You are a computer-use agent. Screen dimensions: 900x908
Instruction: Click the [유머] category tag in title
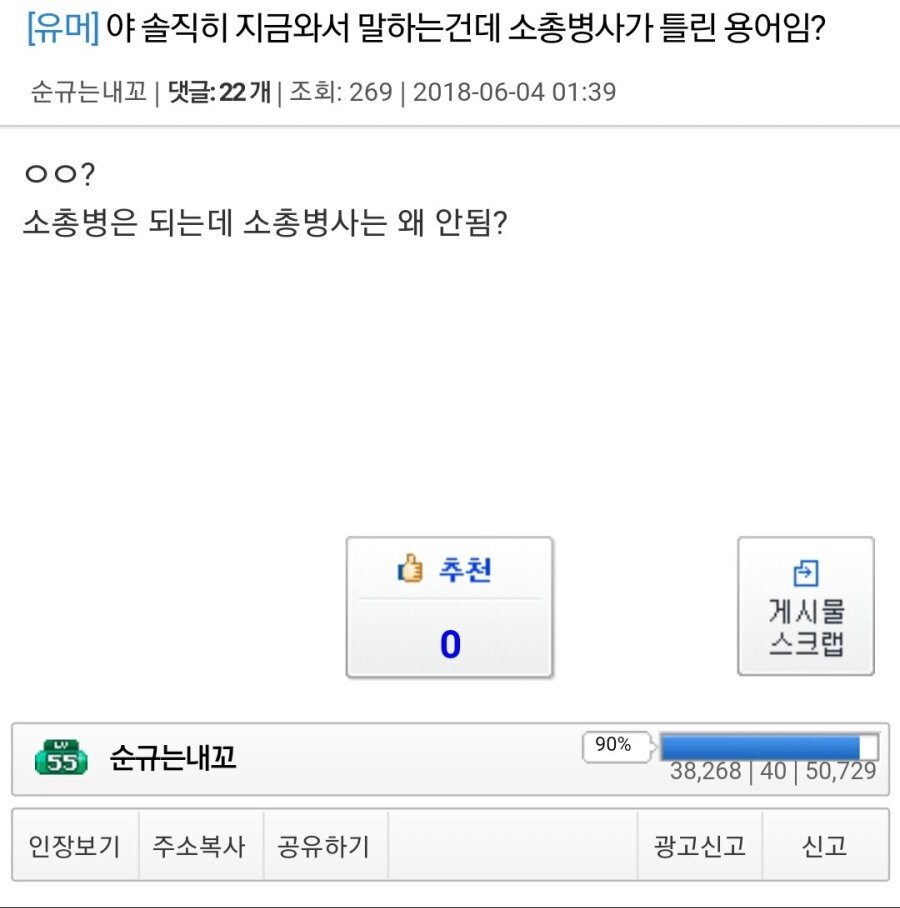click(x=62, y=33)
